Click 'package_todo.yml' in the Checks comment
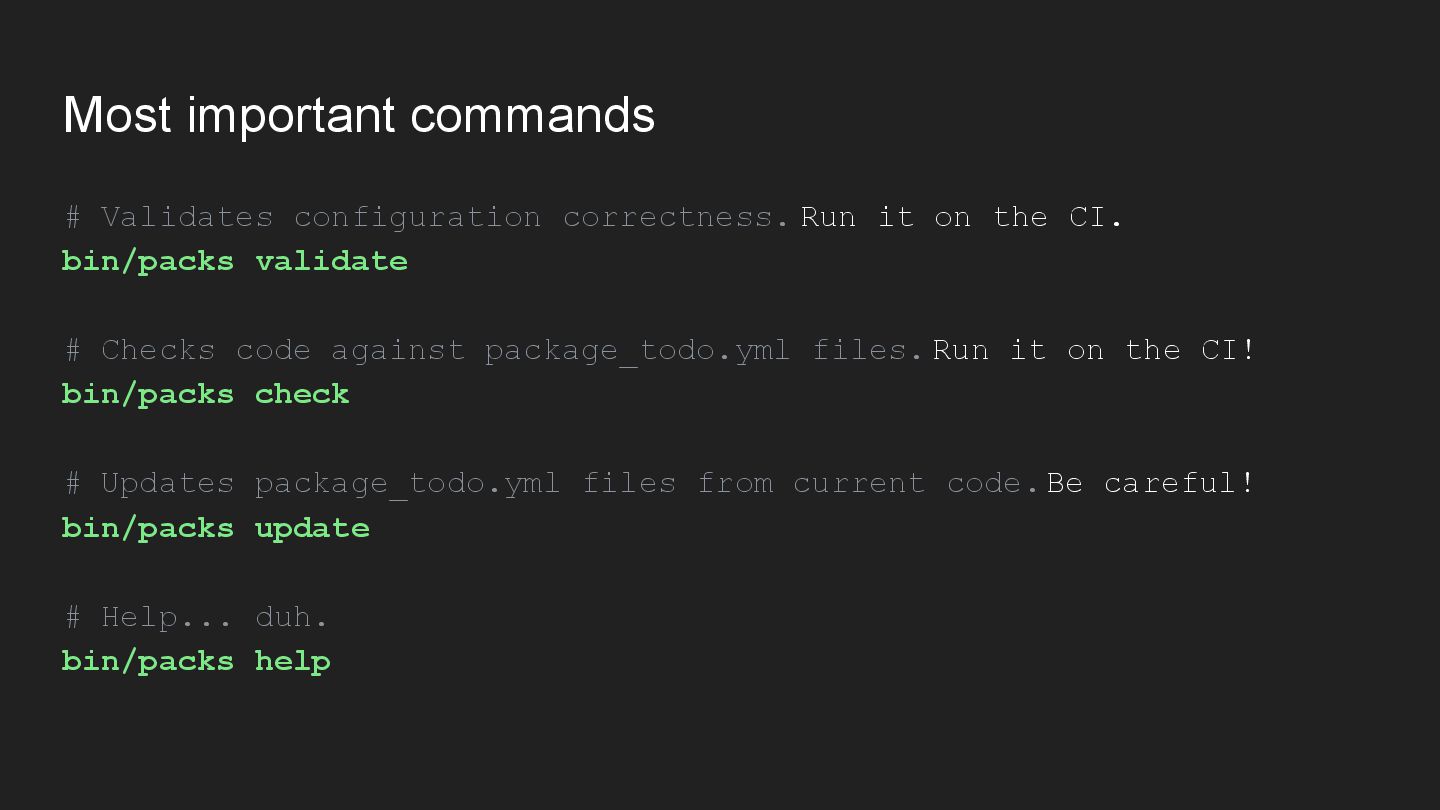1440x810 pixels. (x=637, y=351)
